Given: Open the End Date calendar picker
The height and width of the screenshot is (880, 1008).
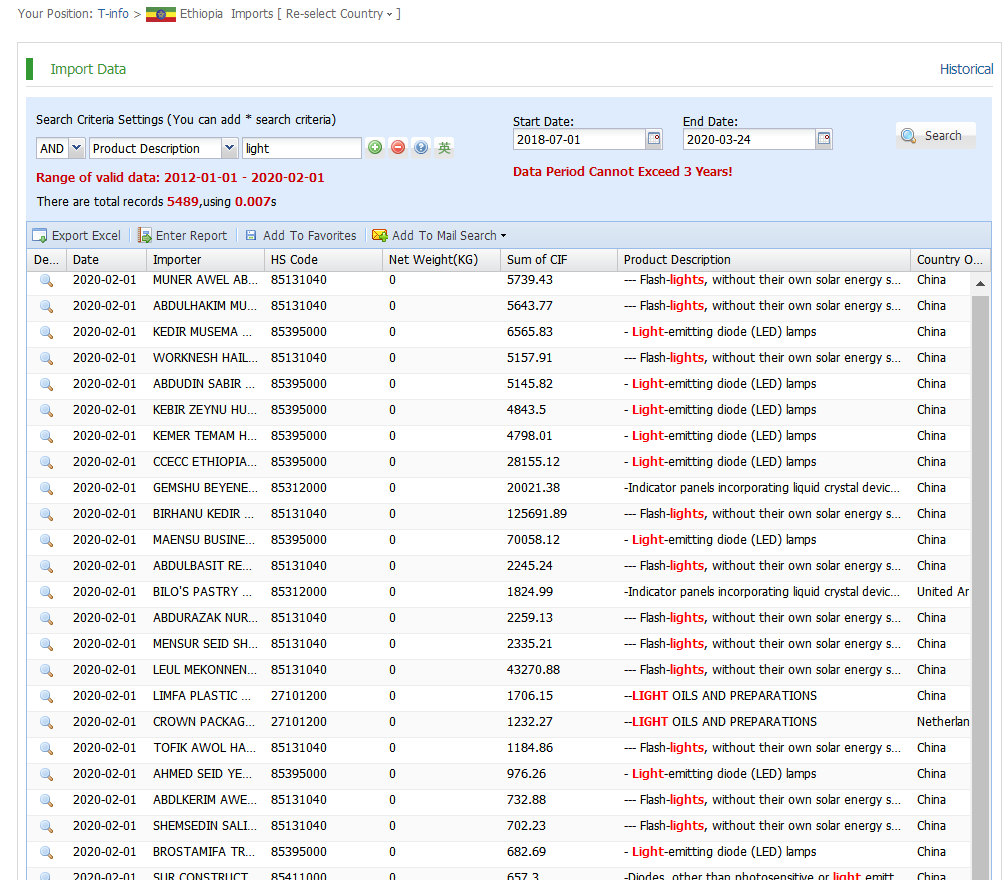Looking at the screenshot, I should point(824,139).
